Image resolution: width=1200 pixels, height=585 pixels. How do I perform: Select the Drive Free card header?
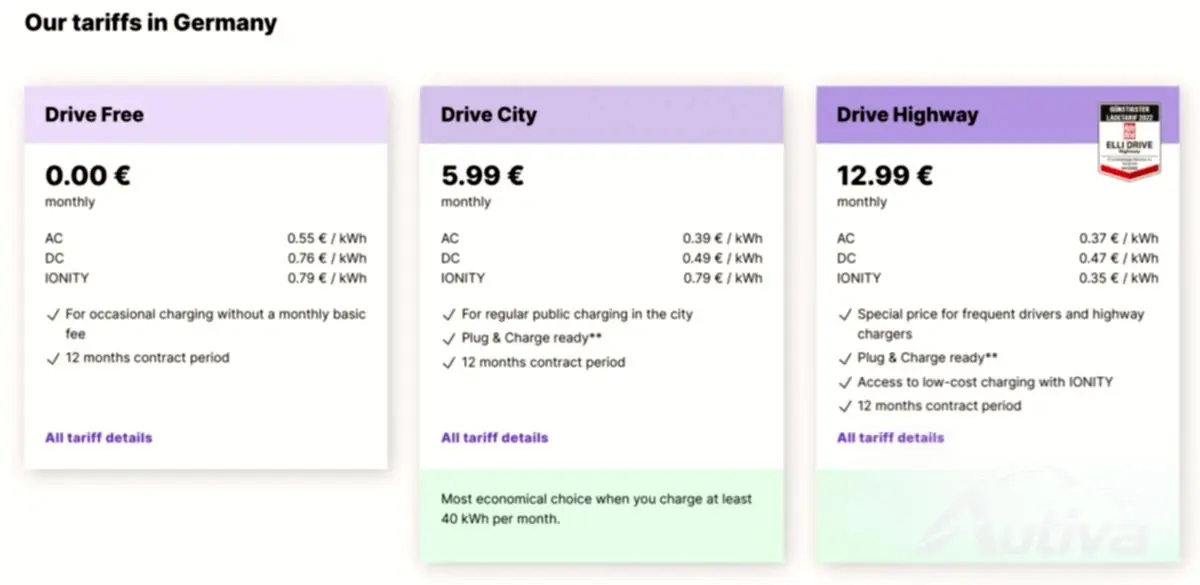206,114
